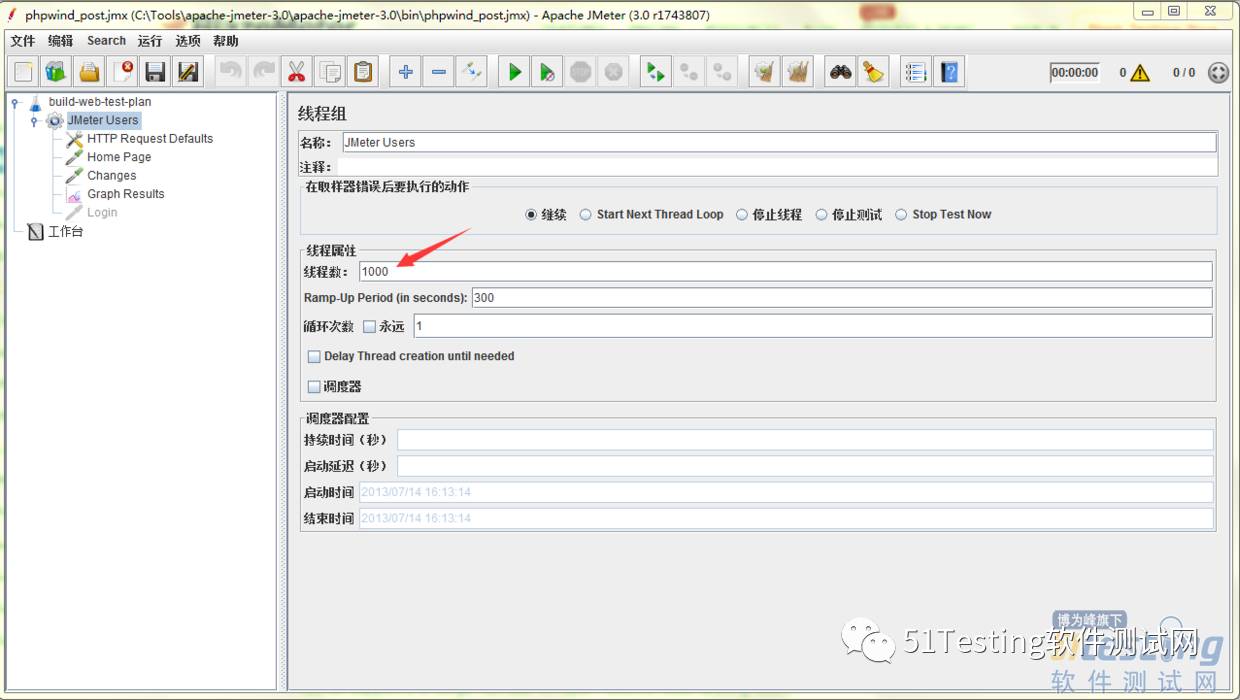This screenshot has height=700, width=1240.
Task: Click the Save As toolbar icon
Action: tap(188, 72)
